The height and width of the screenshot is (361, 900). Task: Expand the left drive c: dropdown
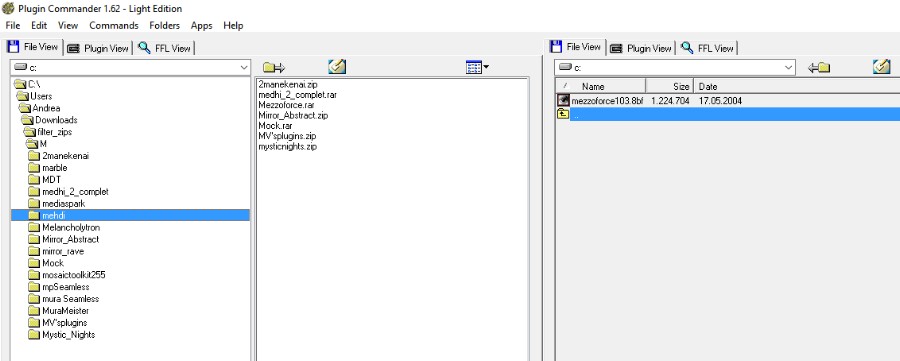(244, 68)
